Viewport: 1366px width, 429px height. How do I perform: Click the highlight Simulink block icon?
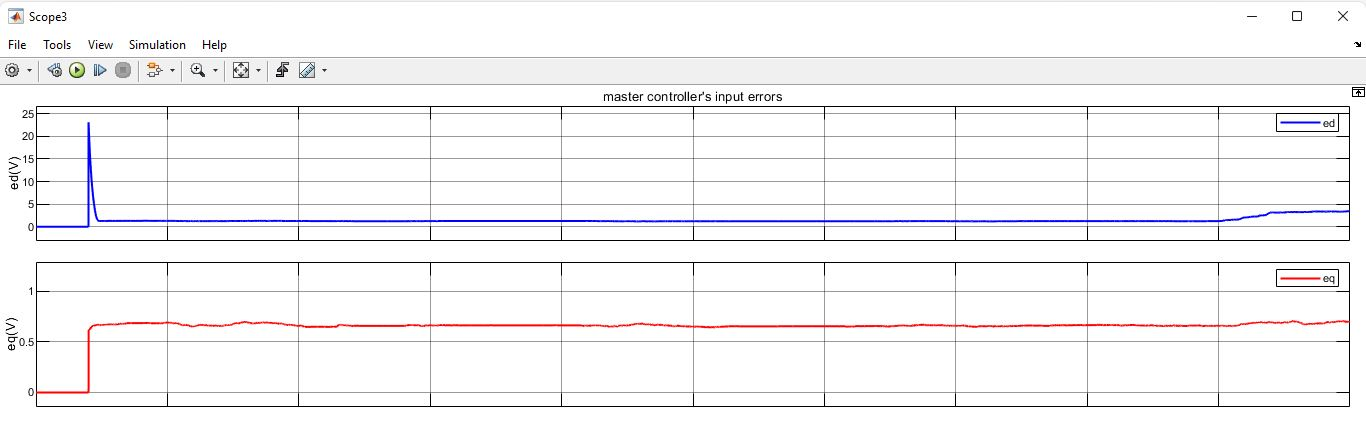(x=154, y=70)
